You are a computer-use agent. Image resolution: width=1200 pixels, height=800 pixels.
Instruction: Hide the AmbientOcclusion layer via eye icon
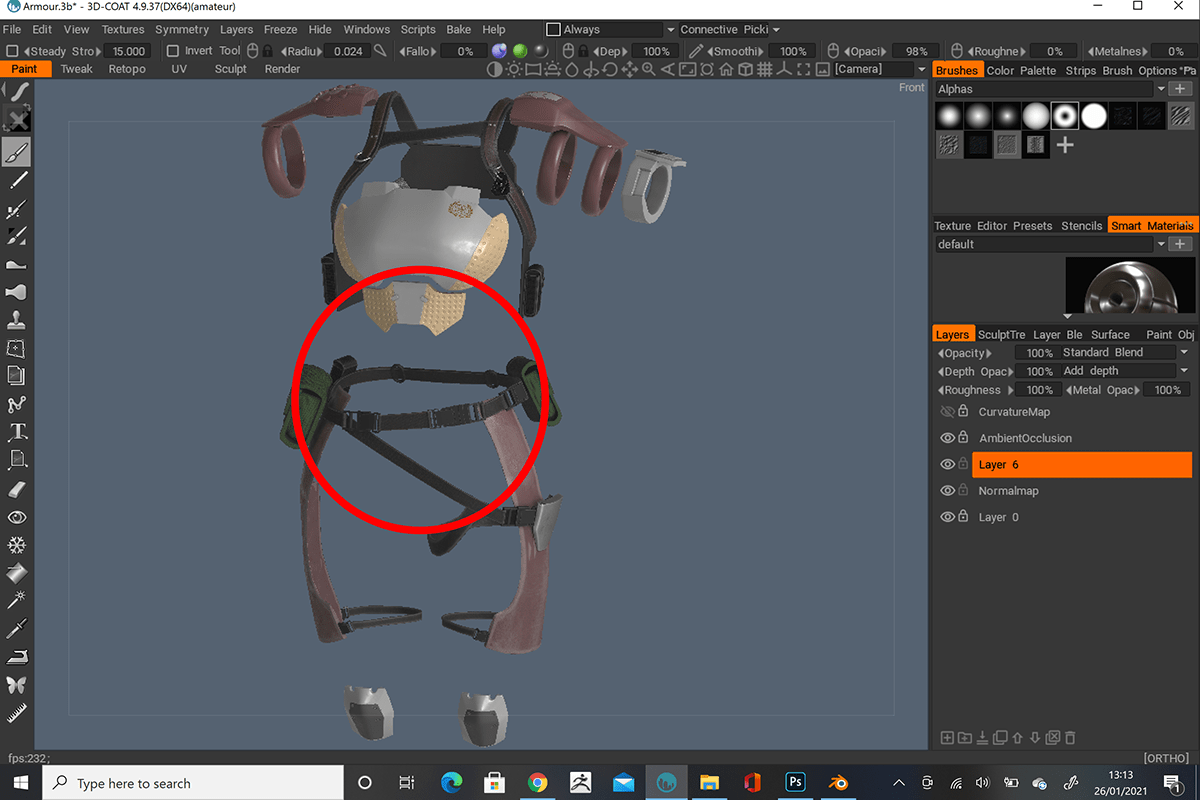(947, 438)
